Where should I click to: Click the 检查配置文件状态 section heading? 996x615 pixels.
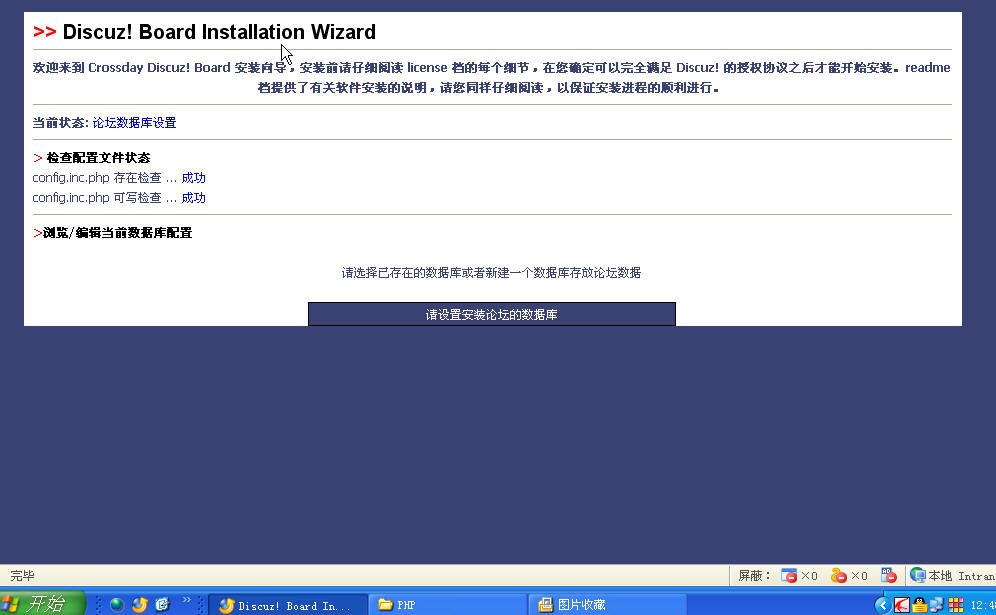point(98,158)
